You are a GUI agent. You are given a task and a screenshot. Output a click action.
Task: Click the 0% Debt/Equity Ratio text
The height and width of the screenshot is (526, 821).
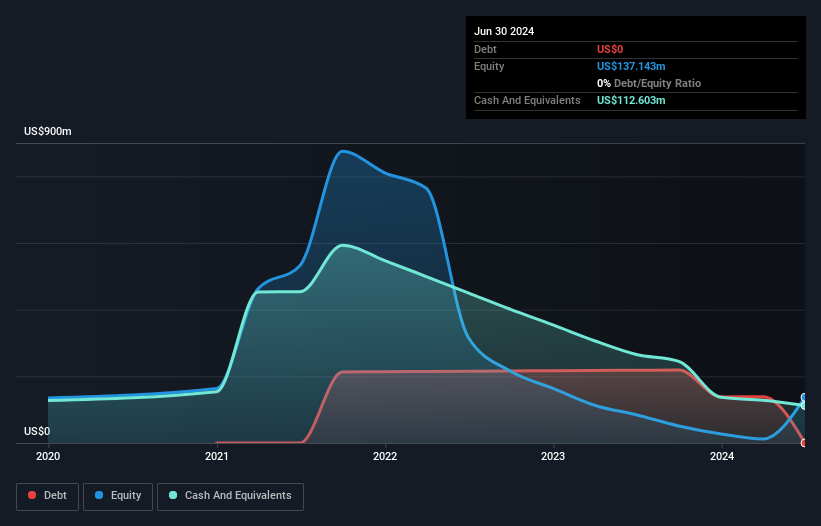(x=649, y=83)
